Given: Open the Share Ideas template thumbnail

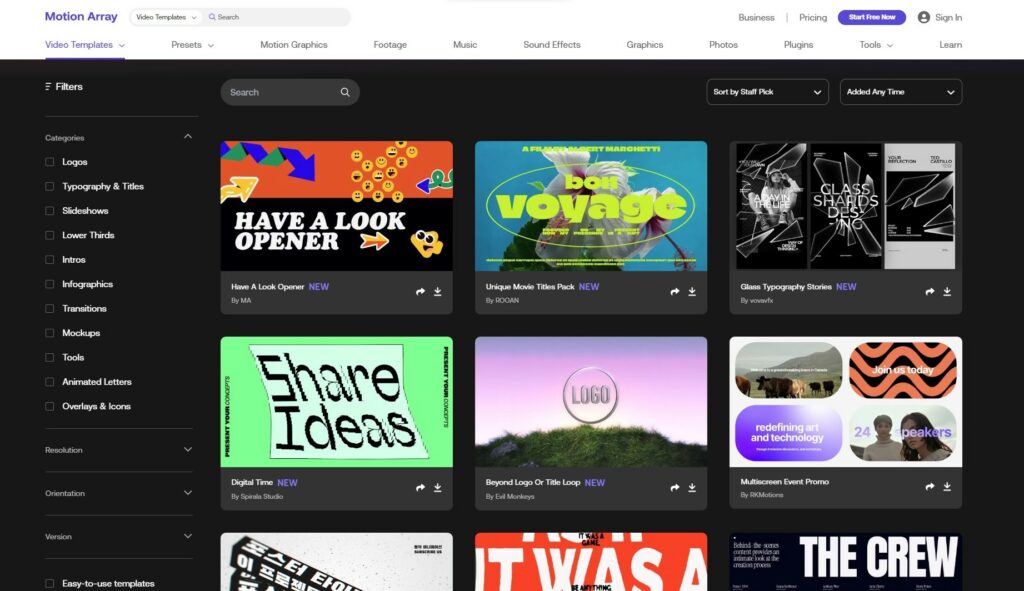Looking at the screenshot, I should click(x=336, y=401).
